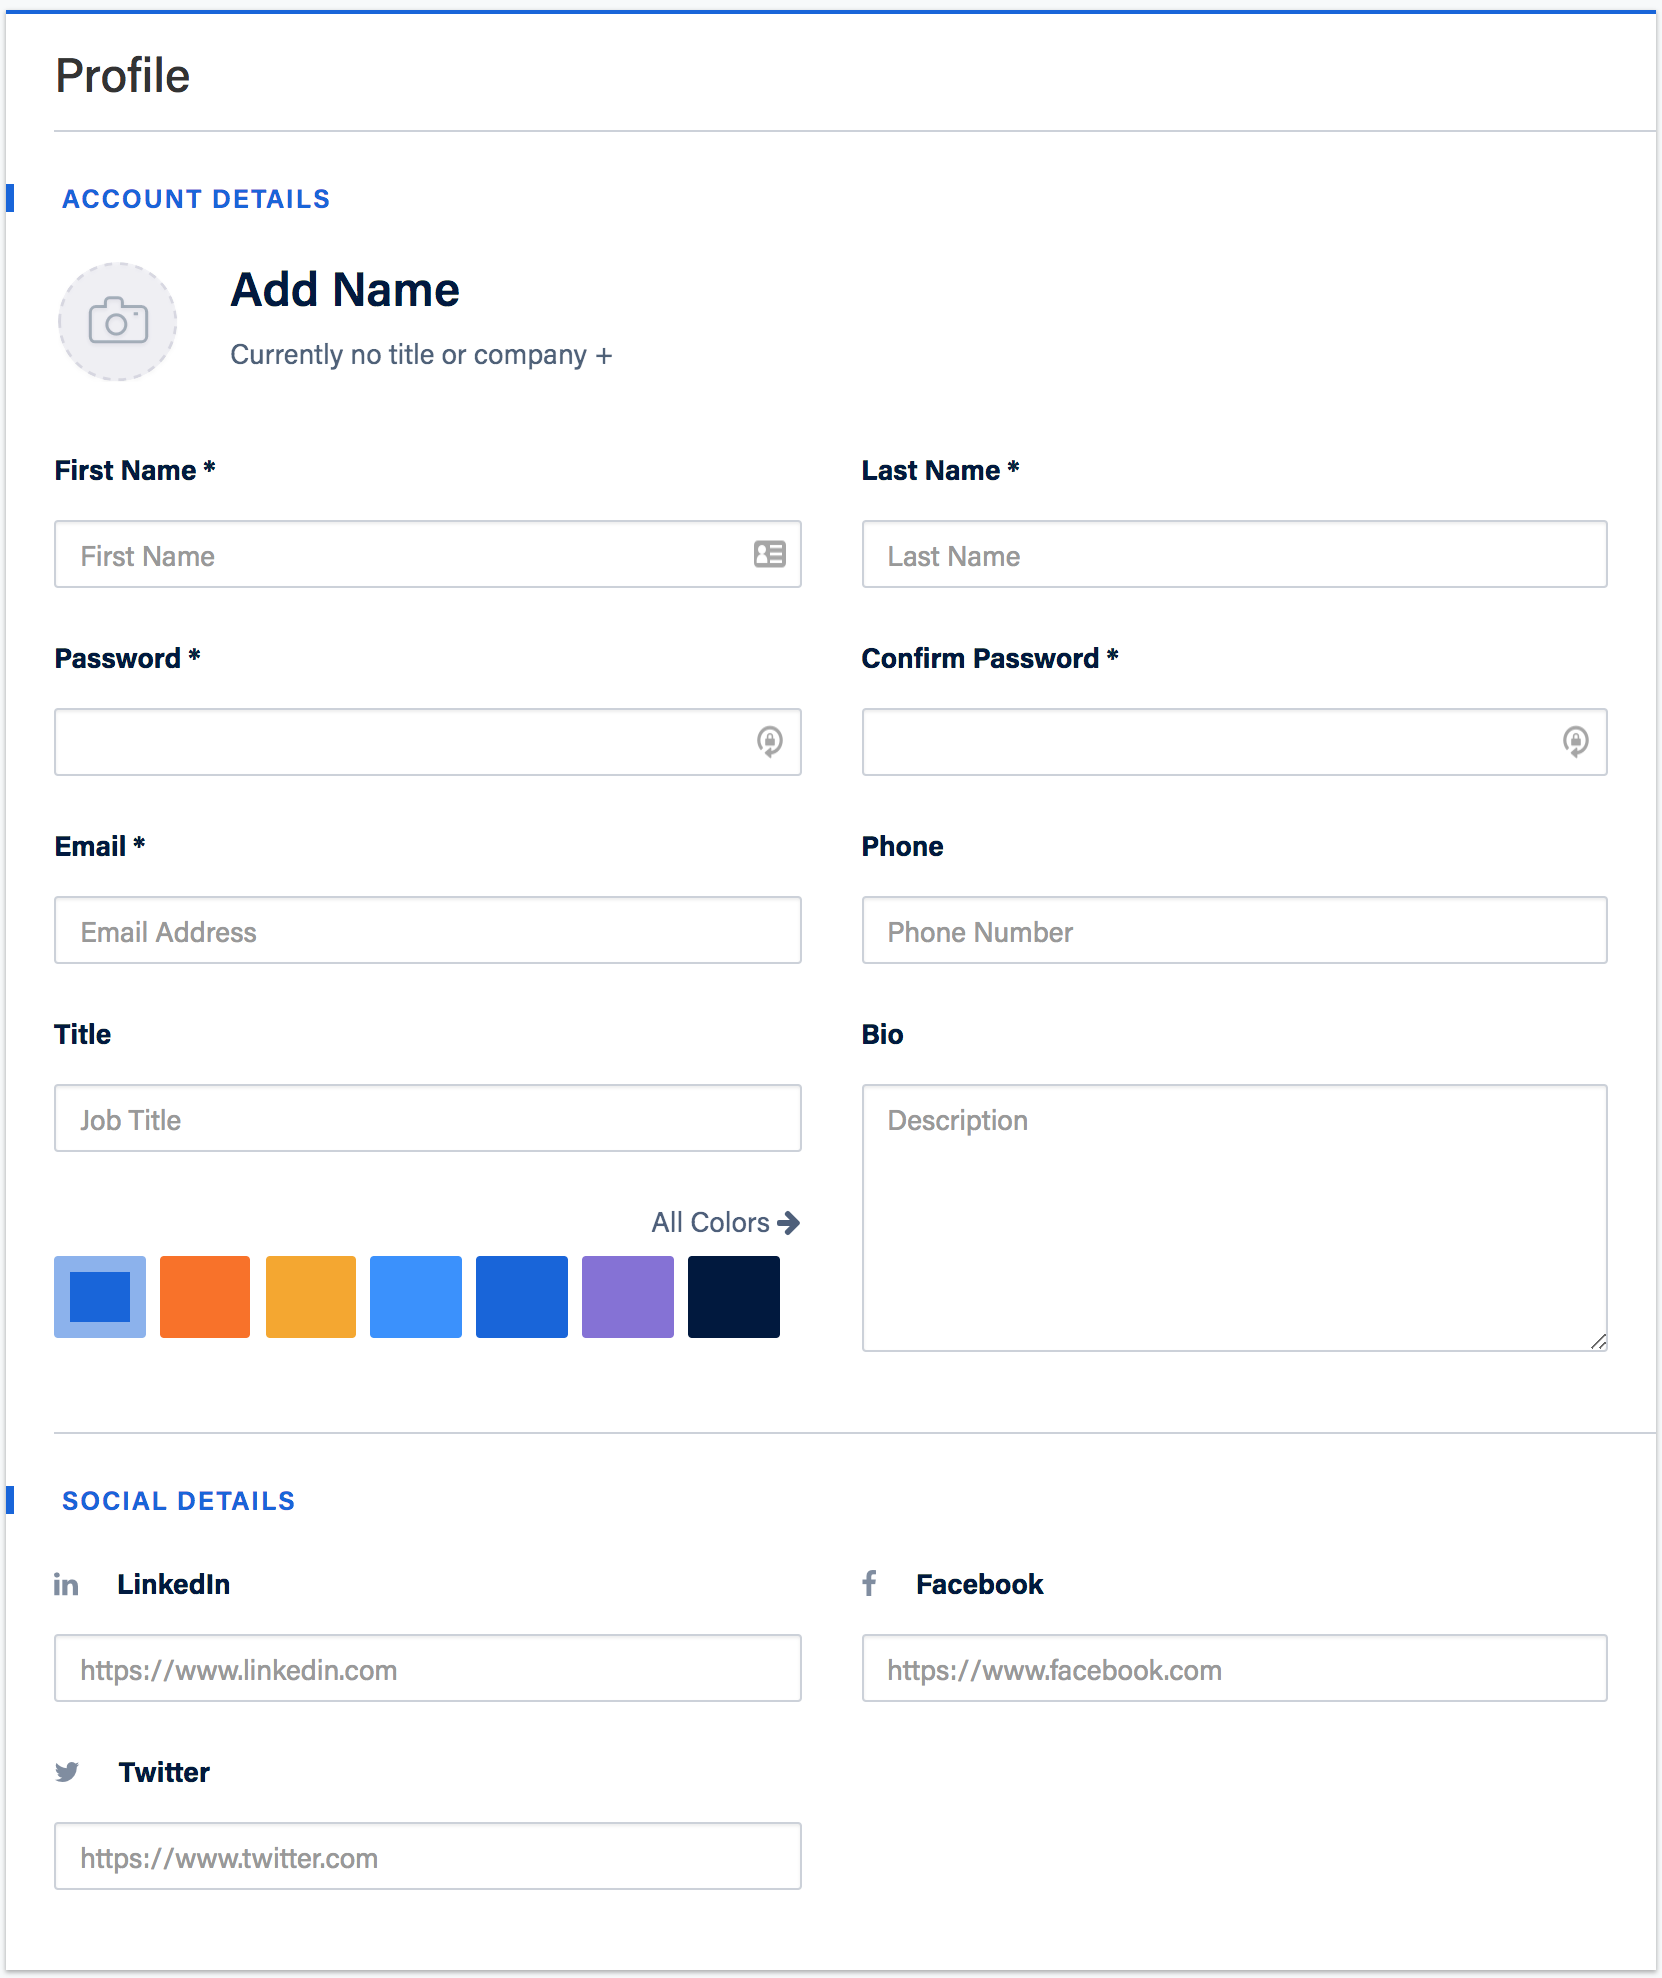Select the yellow color swatch
Screen dimensions: 1662x1978
[x=311, y=1297]
